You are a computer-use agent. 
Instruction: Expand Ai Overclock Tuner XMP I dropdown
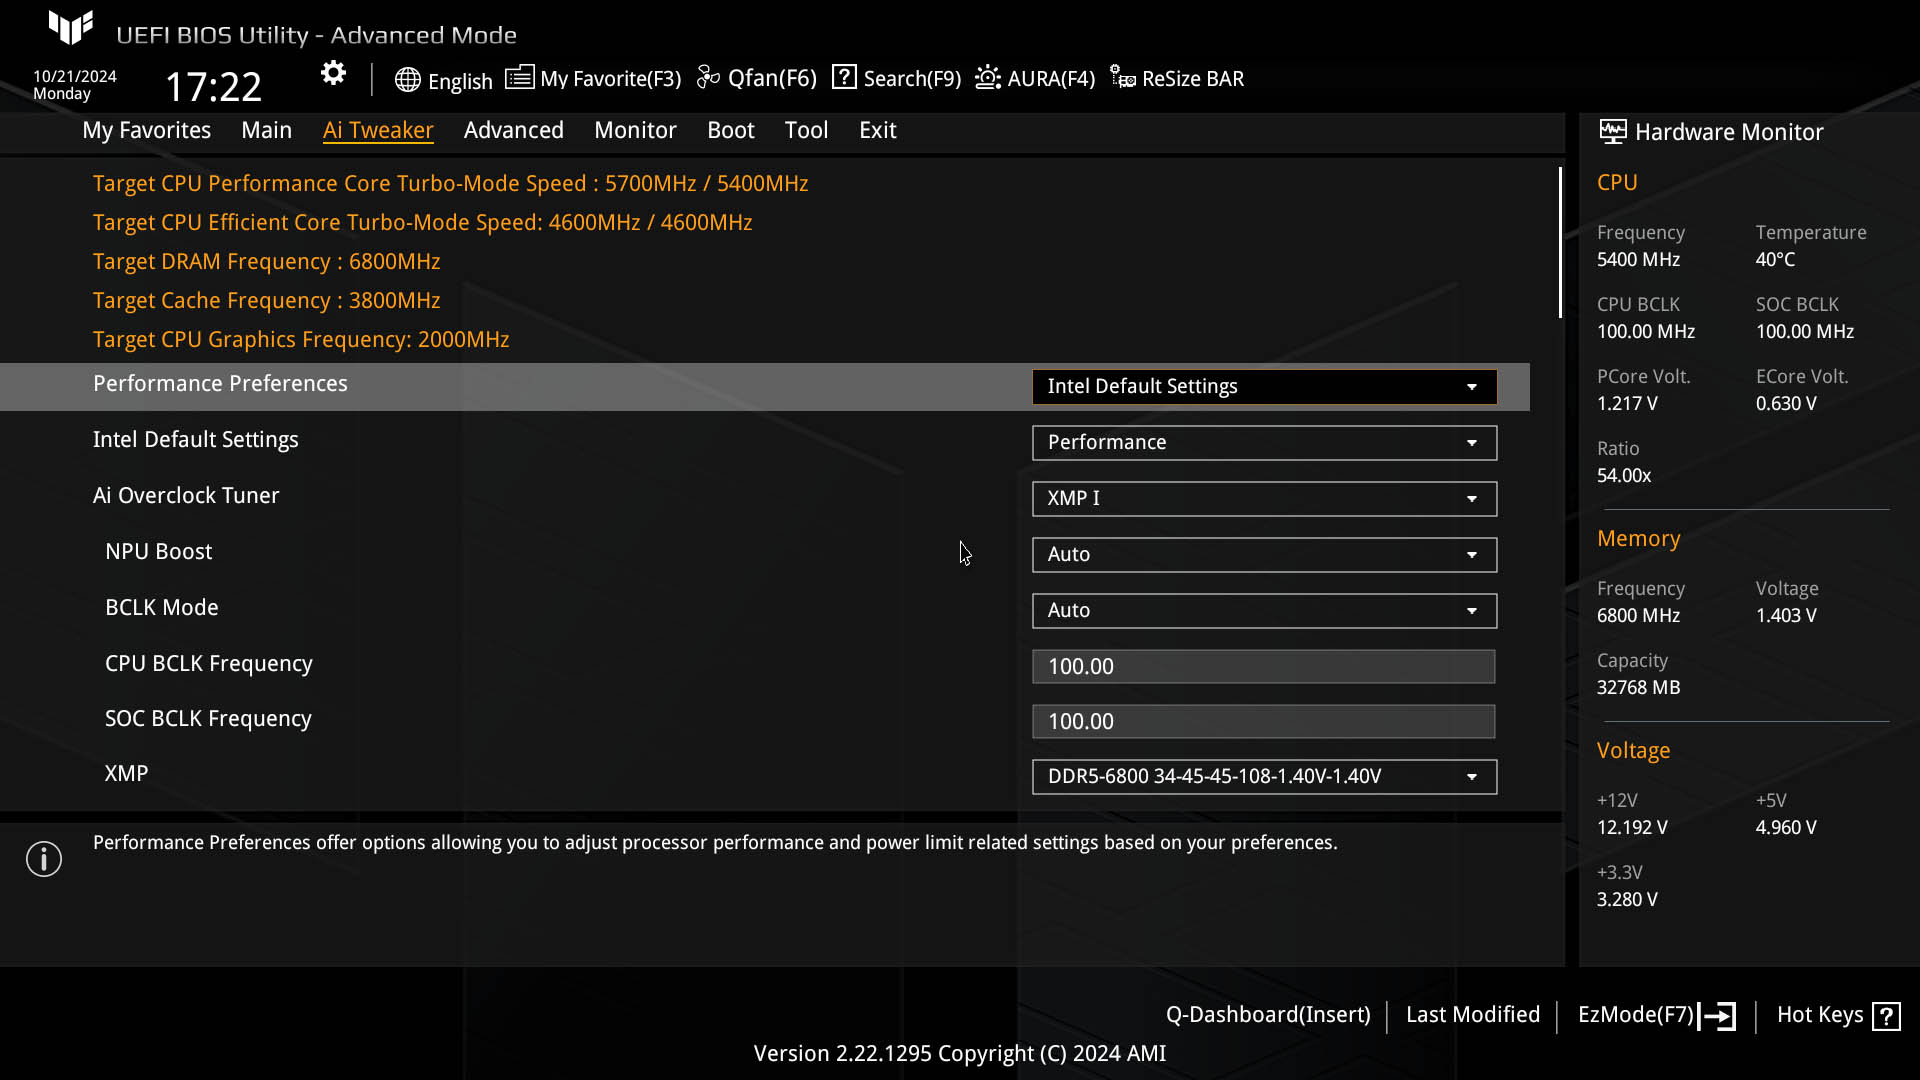1264,499
